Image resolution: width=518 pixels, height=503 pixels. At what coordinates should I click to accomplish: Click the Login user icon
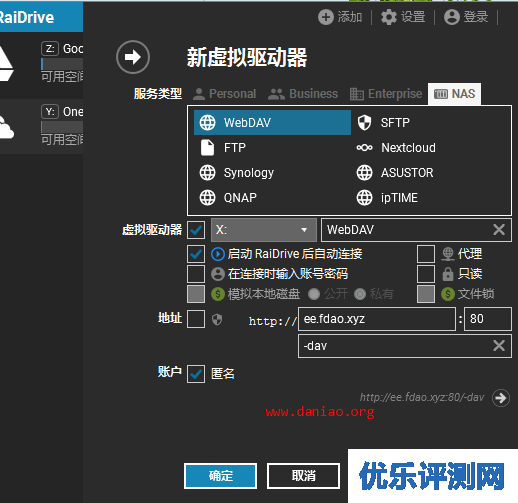coord(452,17)
